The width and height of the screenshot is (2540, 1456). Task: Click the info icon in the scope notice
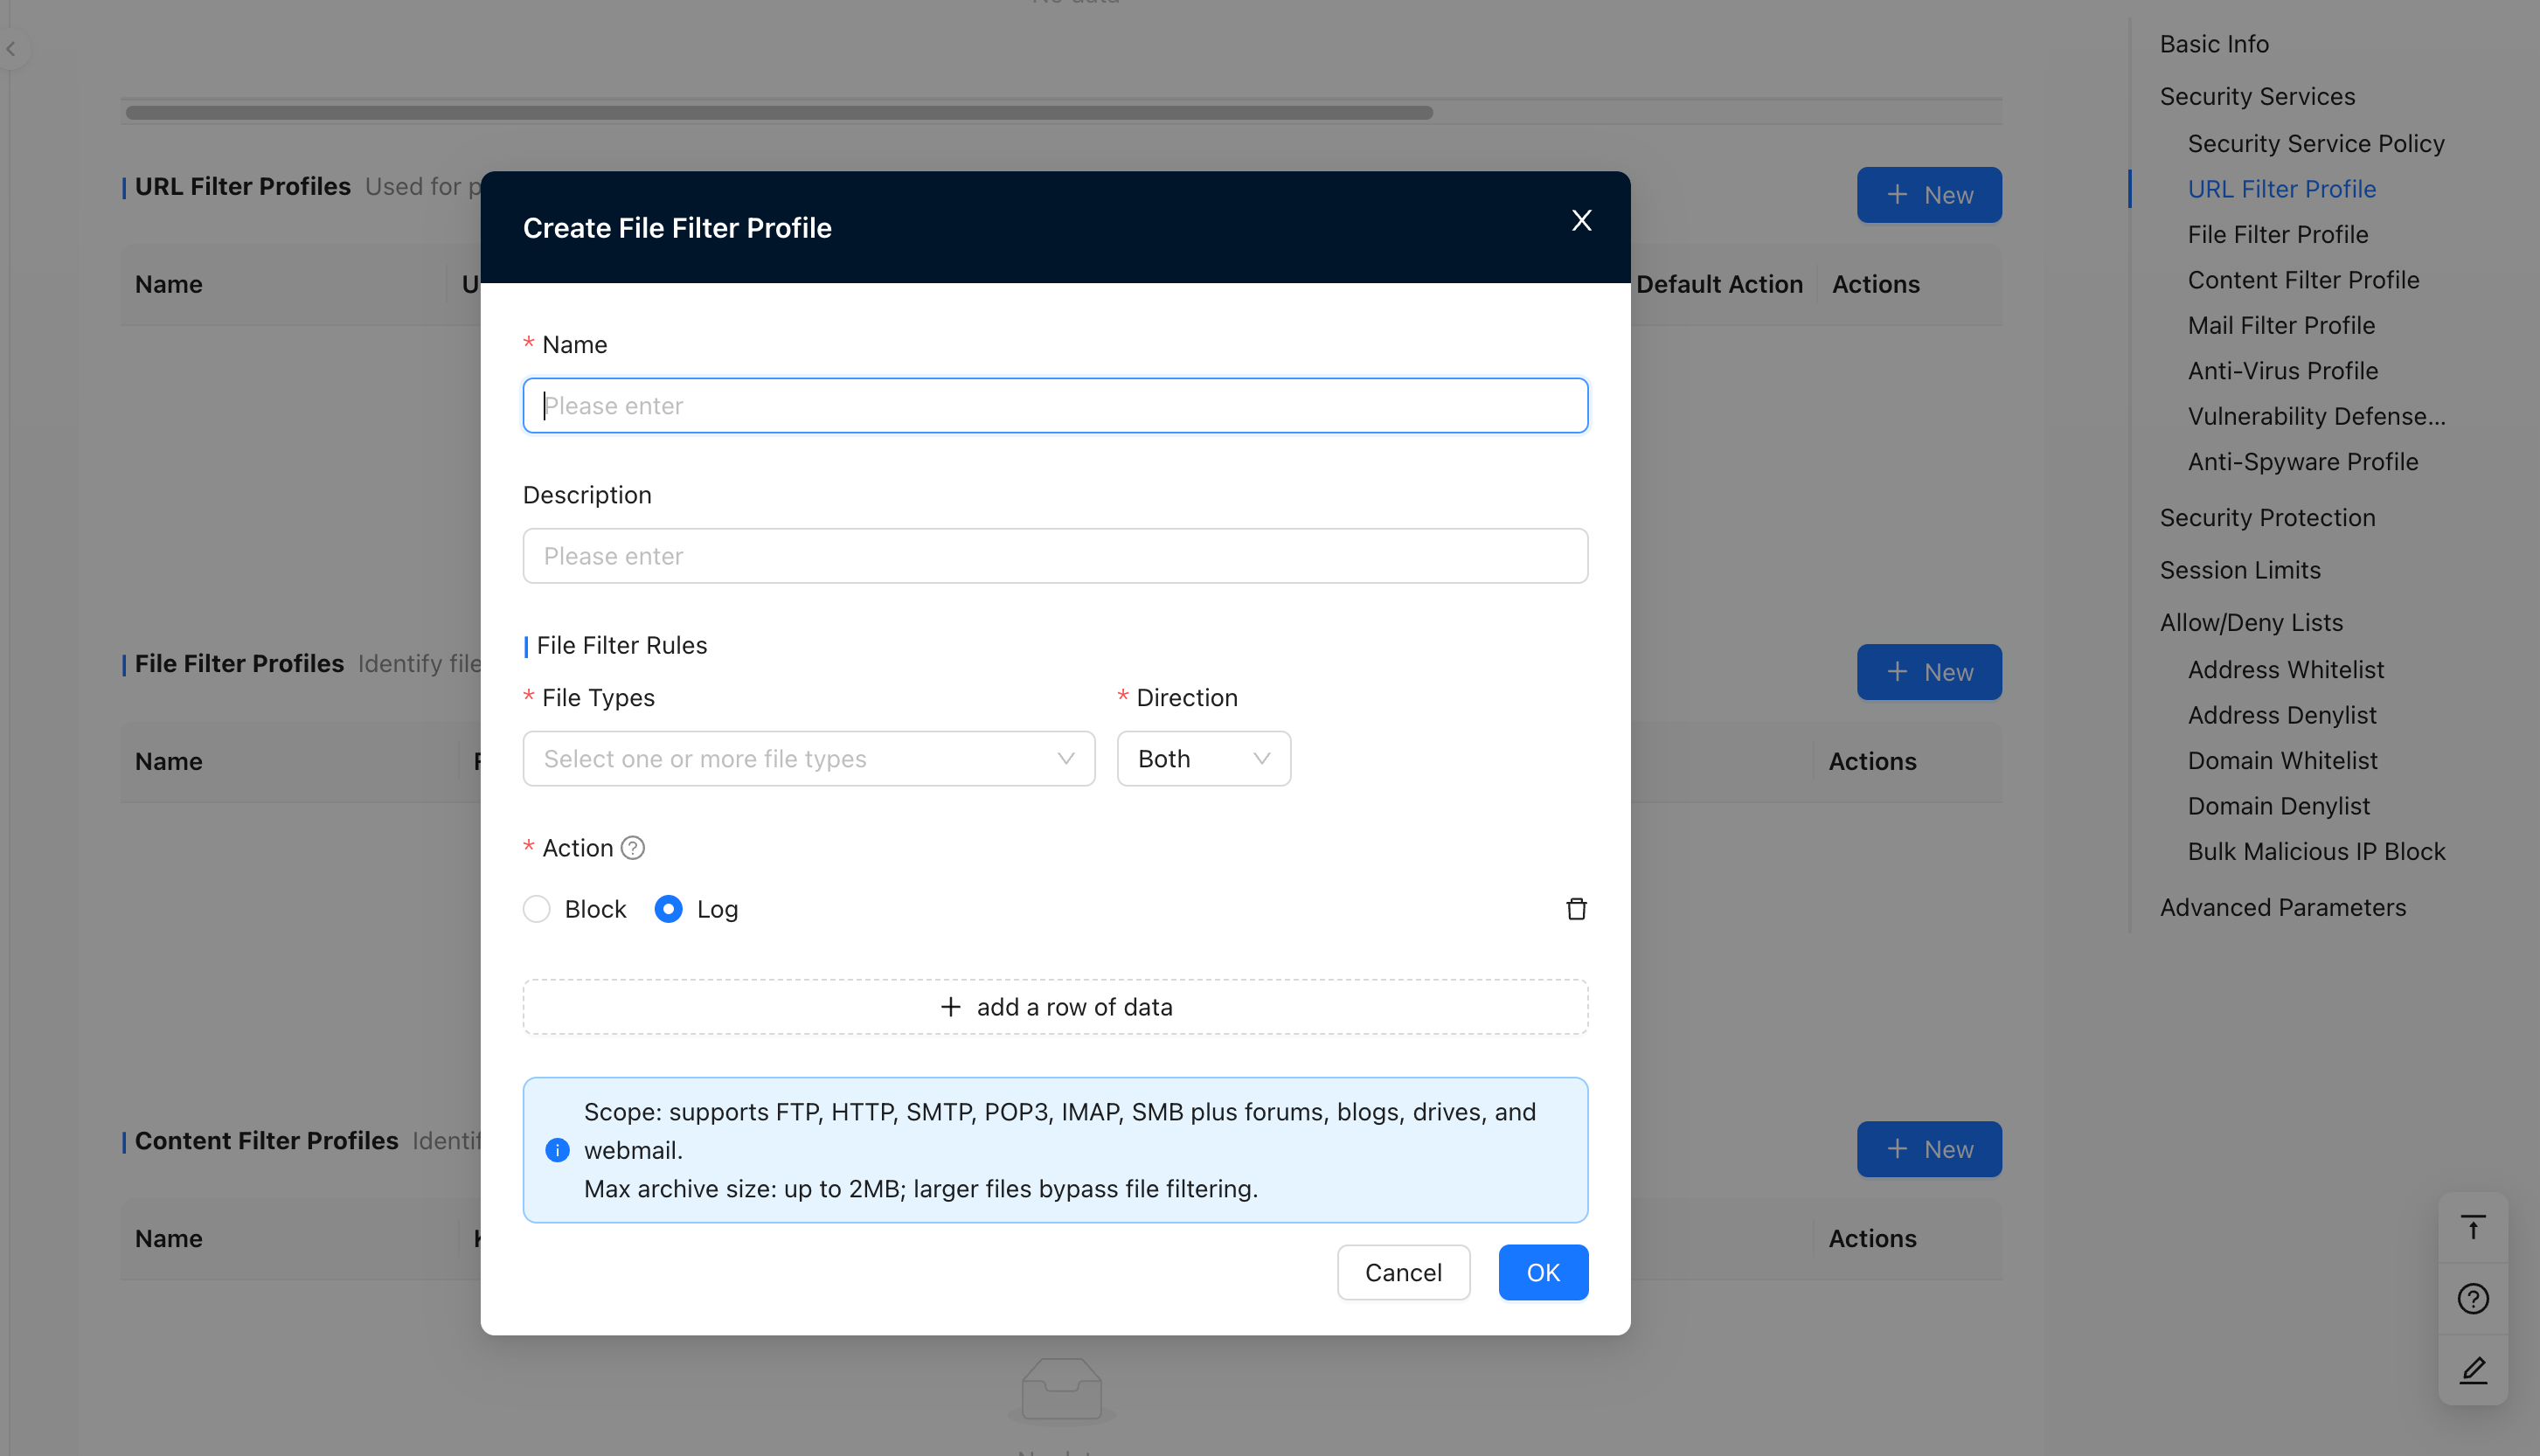point(557,1150)
